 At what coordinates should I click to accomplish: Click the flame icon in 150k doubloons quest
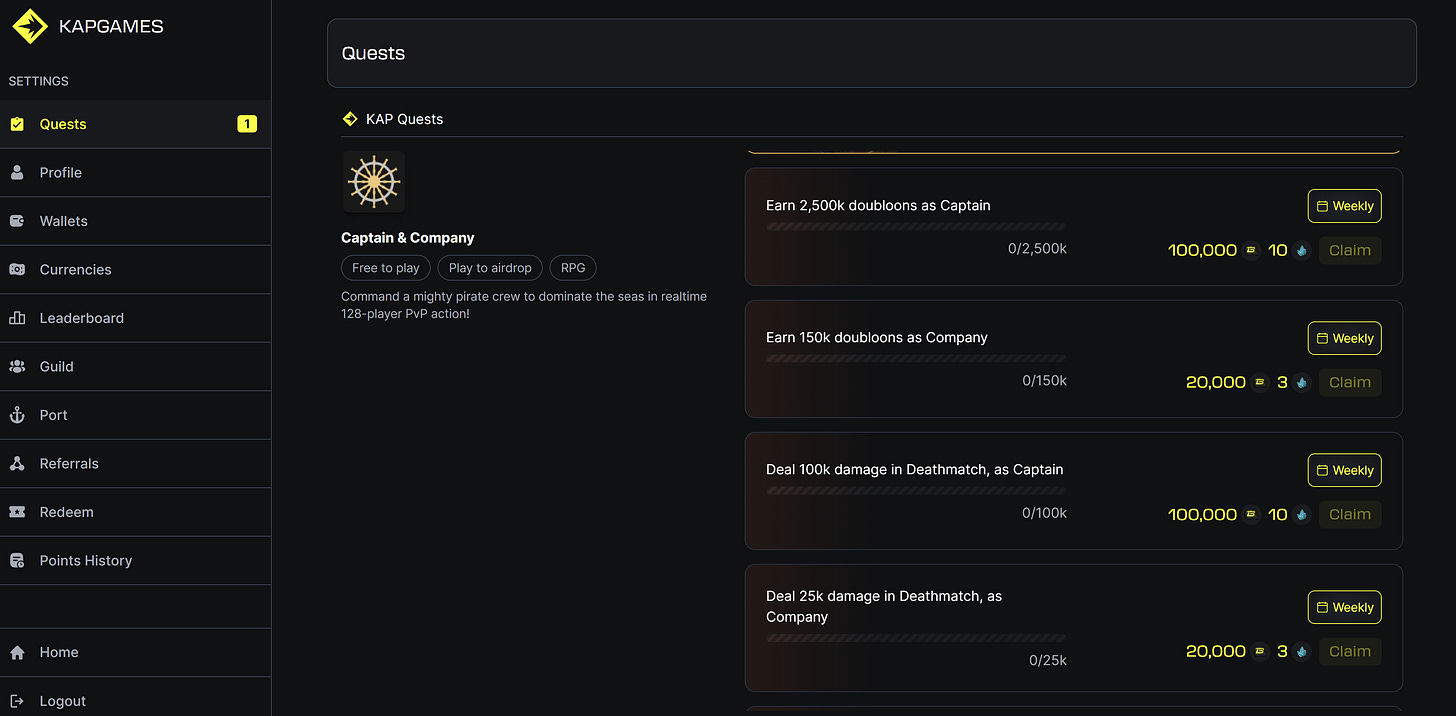(x=1301, y=382)
